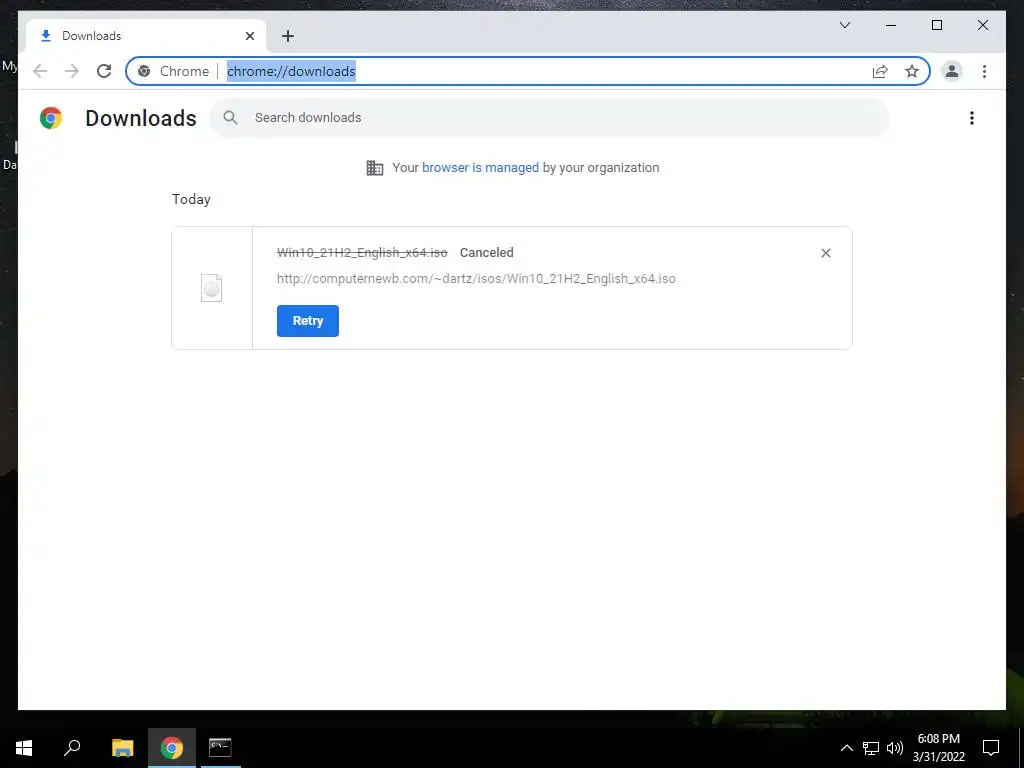Viewport: 1024px width, 768px height.
Task: Share this page icon in address bar
Action: pyautogui.click(x=880, y=71)
